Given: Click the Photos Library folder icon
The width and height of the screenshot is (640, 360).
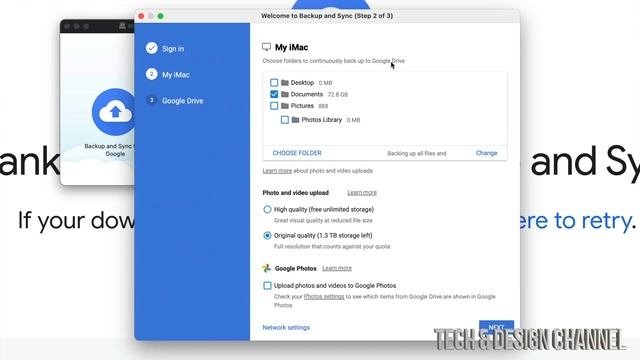Looking at the screenshot, I should click(296, 120).
